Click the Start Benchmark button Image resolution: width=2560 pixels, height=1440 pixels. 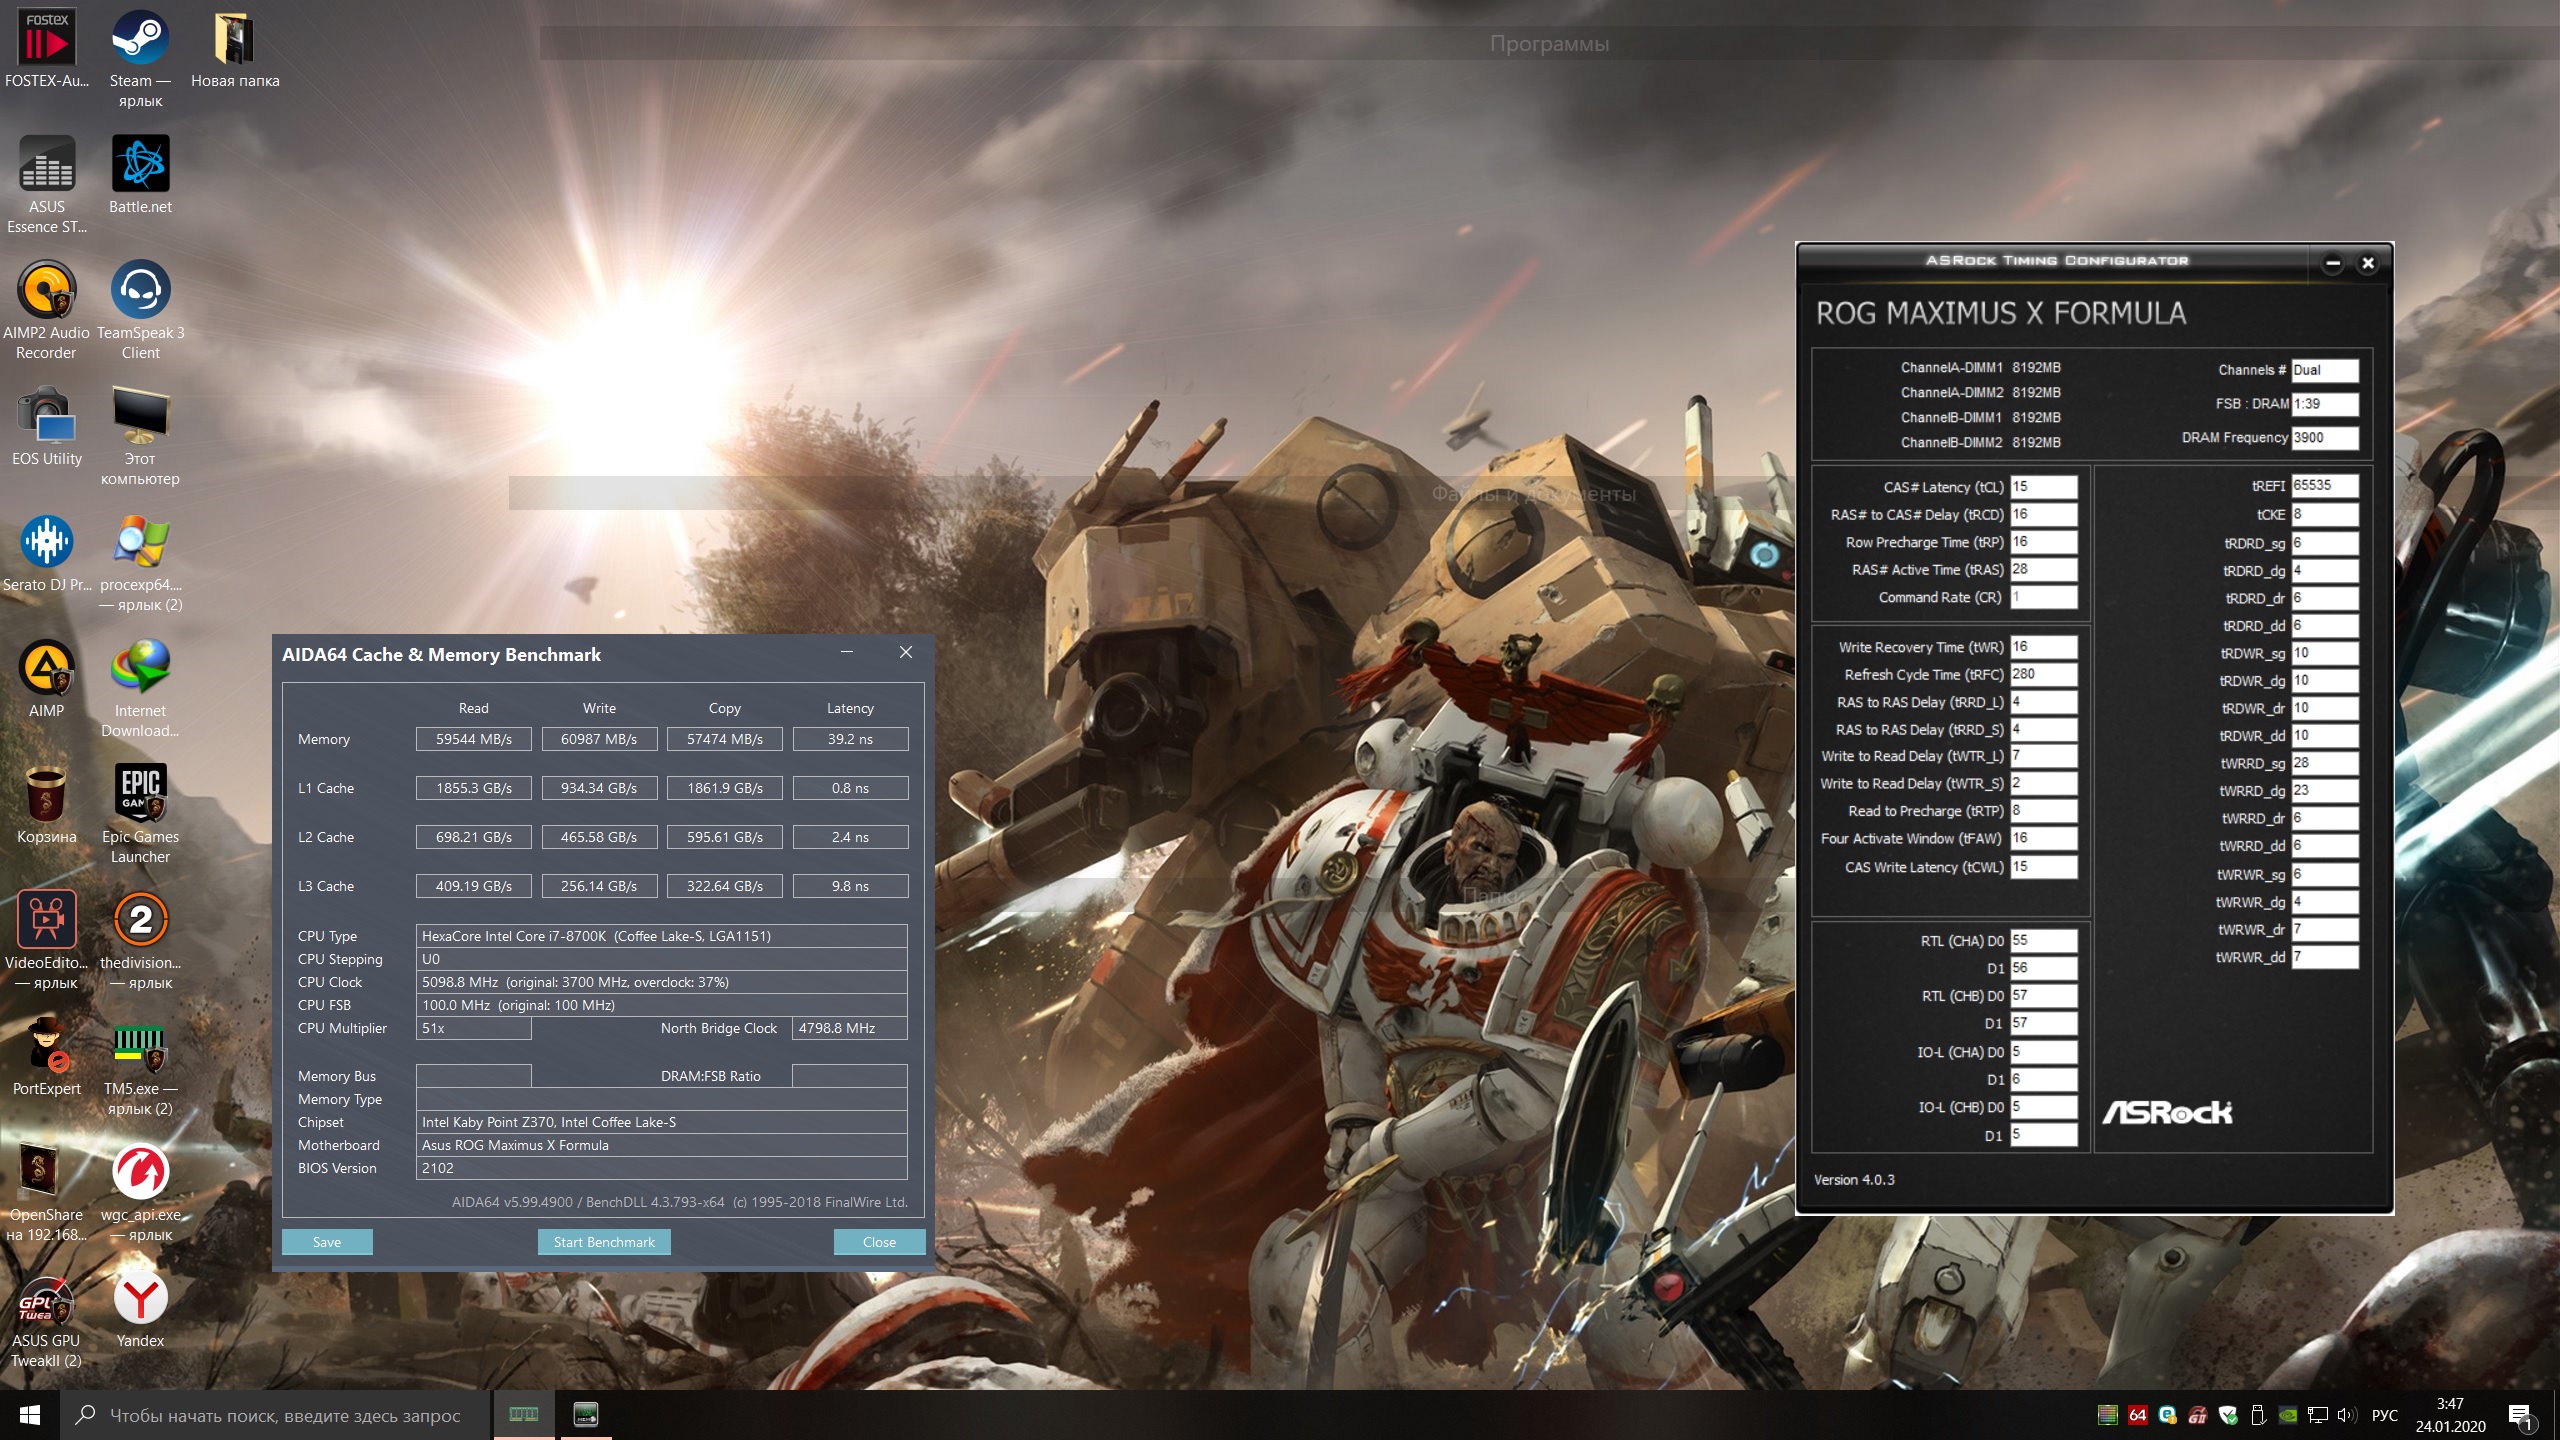click(604, 1242)
